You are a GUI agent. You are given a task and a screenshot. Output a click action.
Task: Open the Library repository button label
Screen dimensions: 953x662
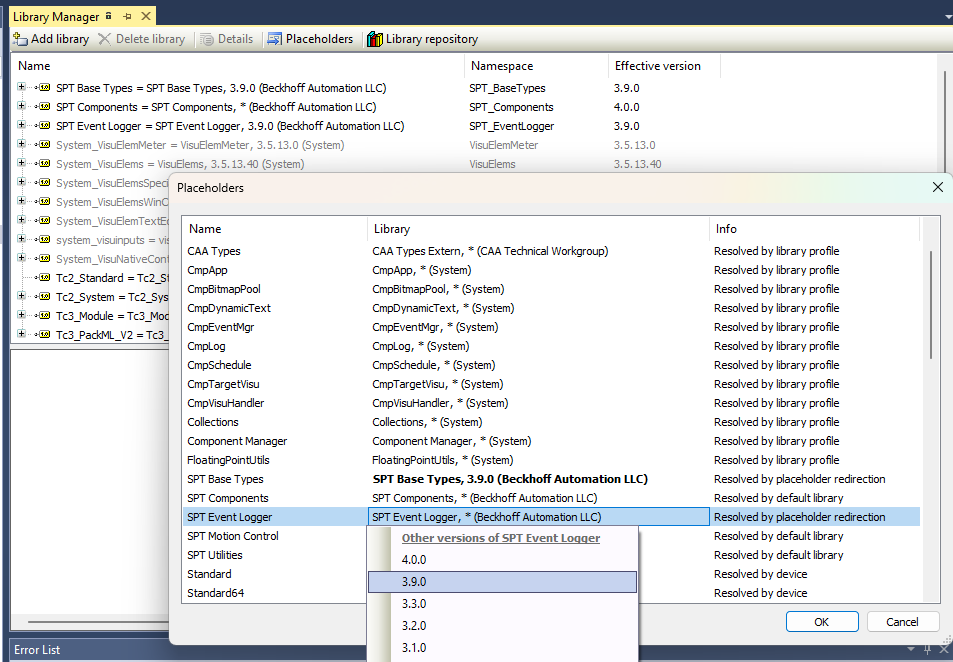(x=432, y=40)
